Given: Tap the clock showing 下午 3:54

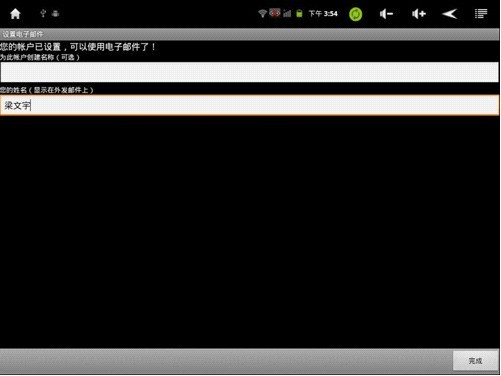Looking at the screenshot, I should [323, 14].
